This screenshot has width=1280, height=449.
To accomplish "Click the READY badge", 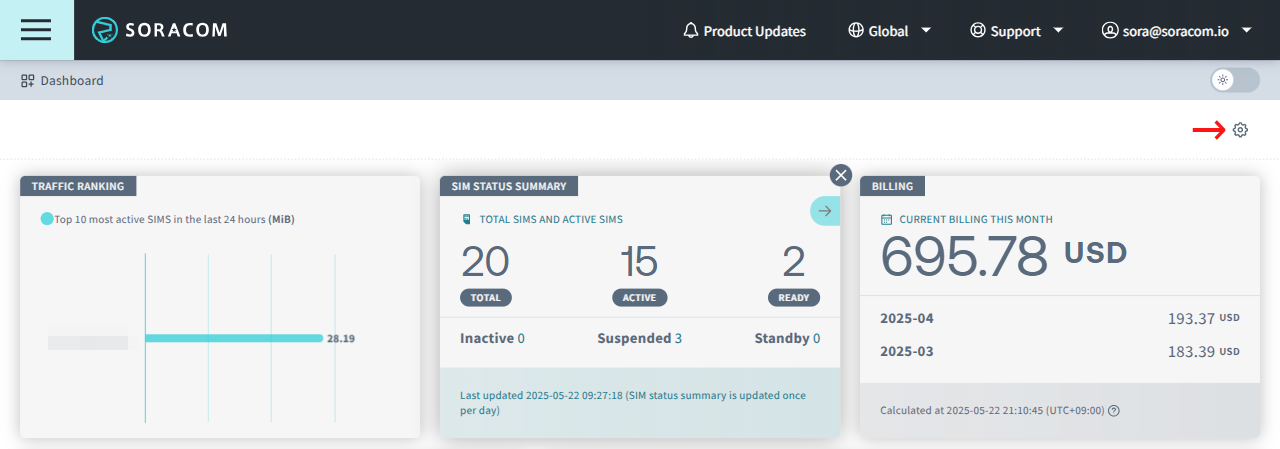I will click(794, 297).
